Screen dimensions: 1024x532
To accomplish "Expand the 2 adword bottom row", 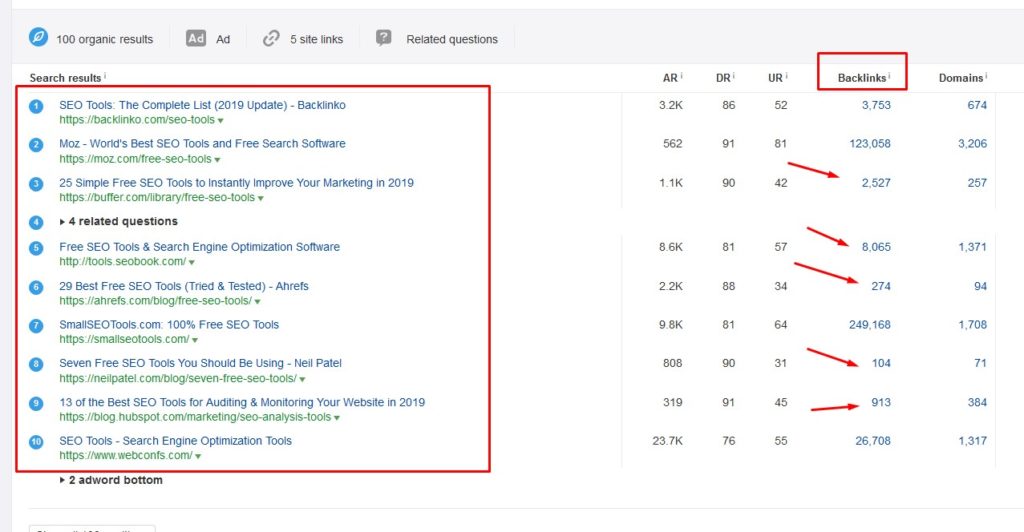I will pyautogui.click(x=111, y=480).
